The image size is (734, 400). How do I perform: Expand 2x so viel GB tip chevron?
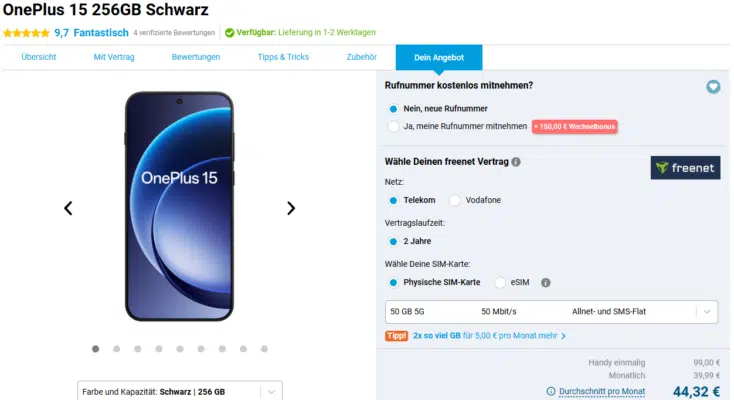pyautogui.click(x=564, y=336)
